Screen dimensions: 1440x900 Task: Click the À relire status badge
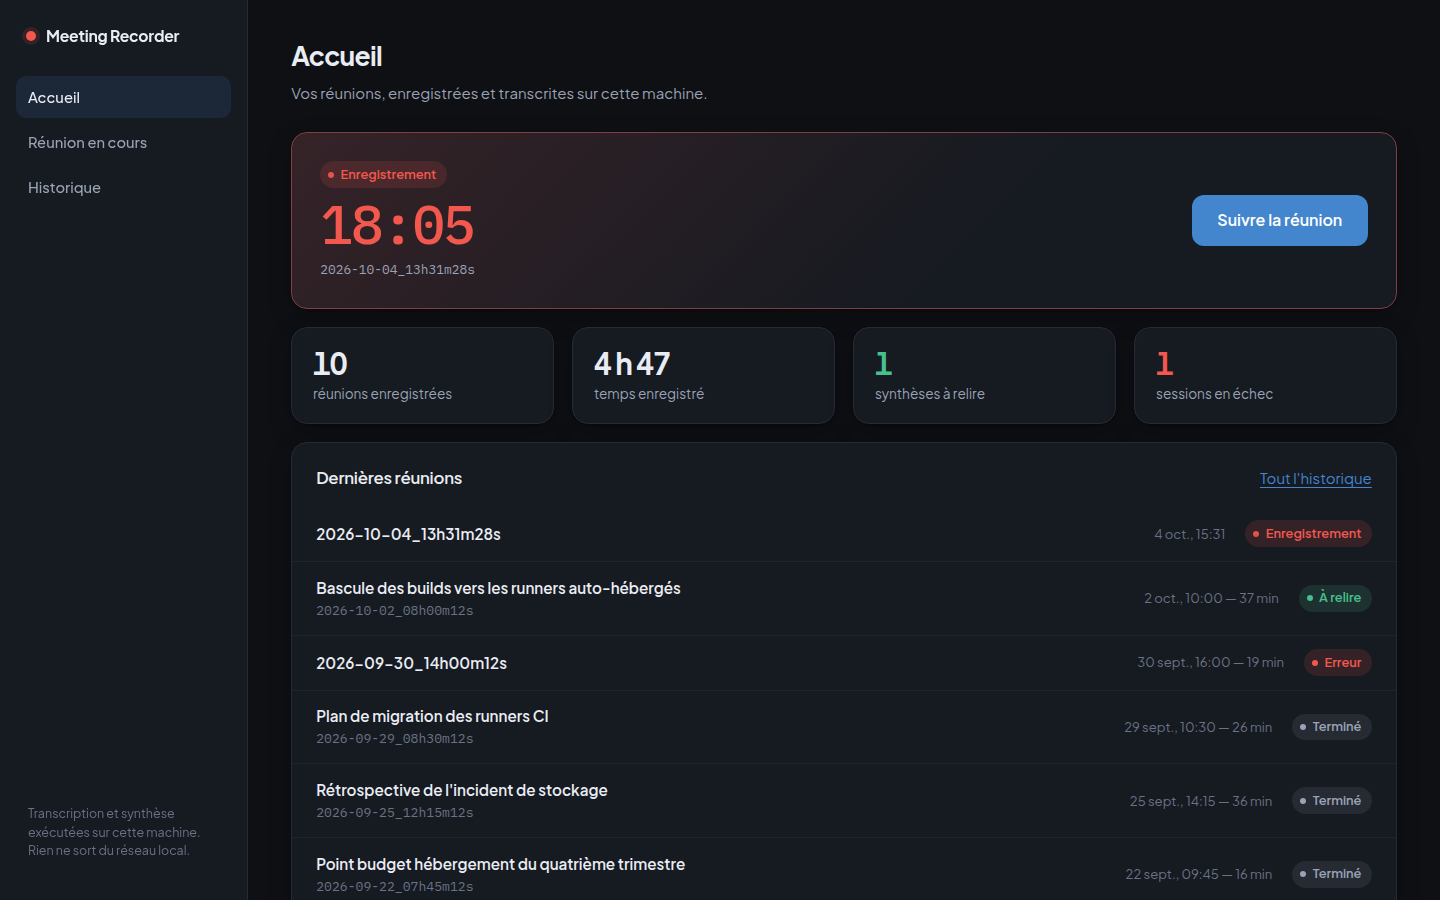point(1335,598)
